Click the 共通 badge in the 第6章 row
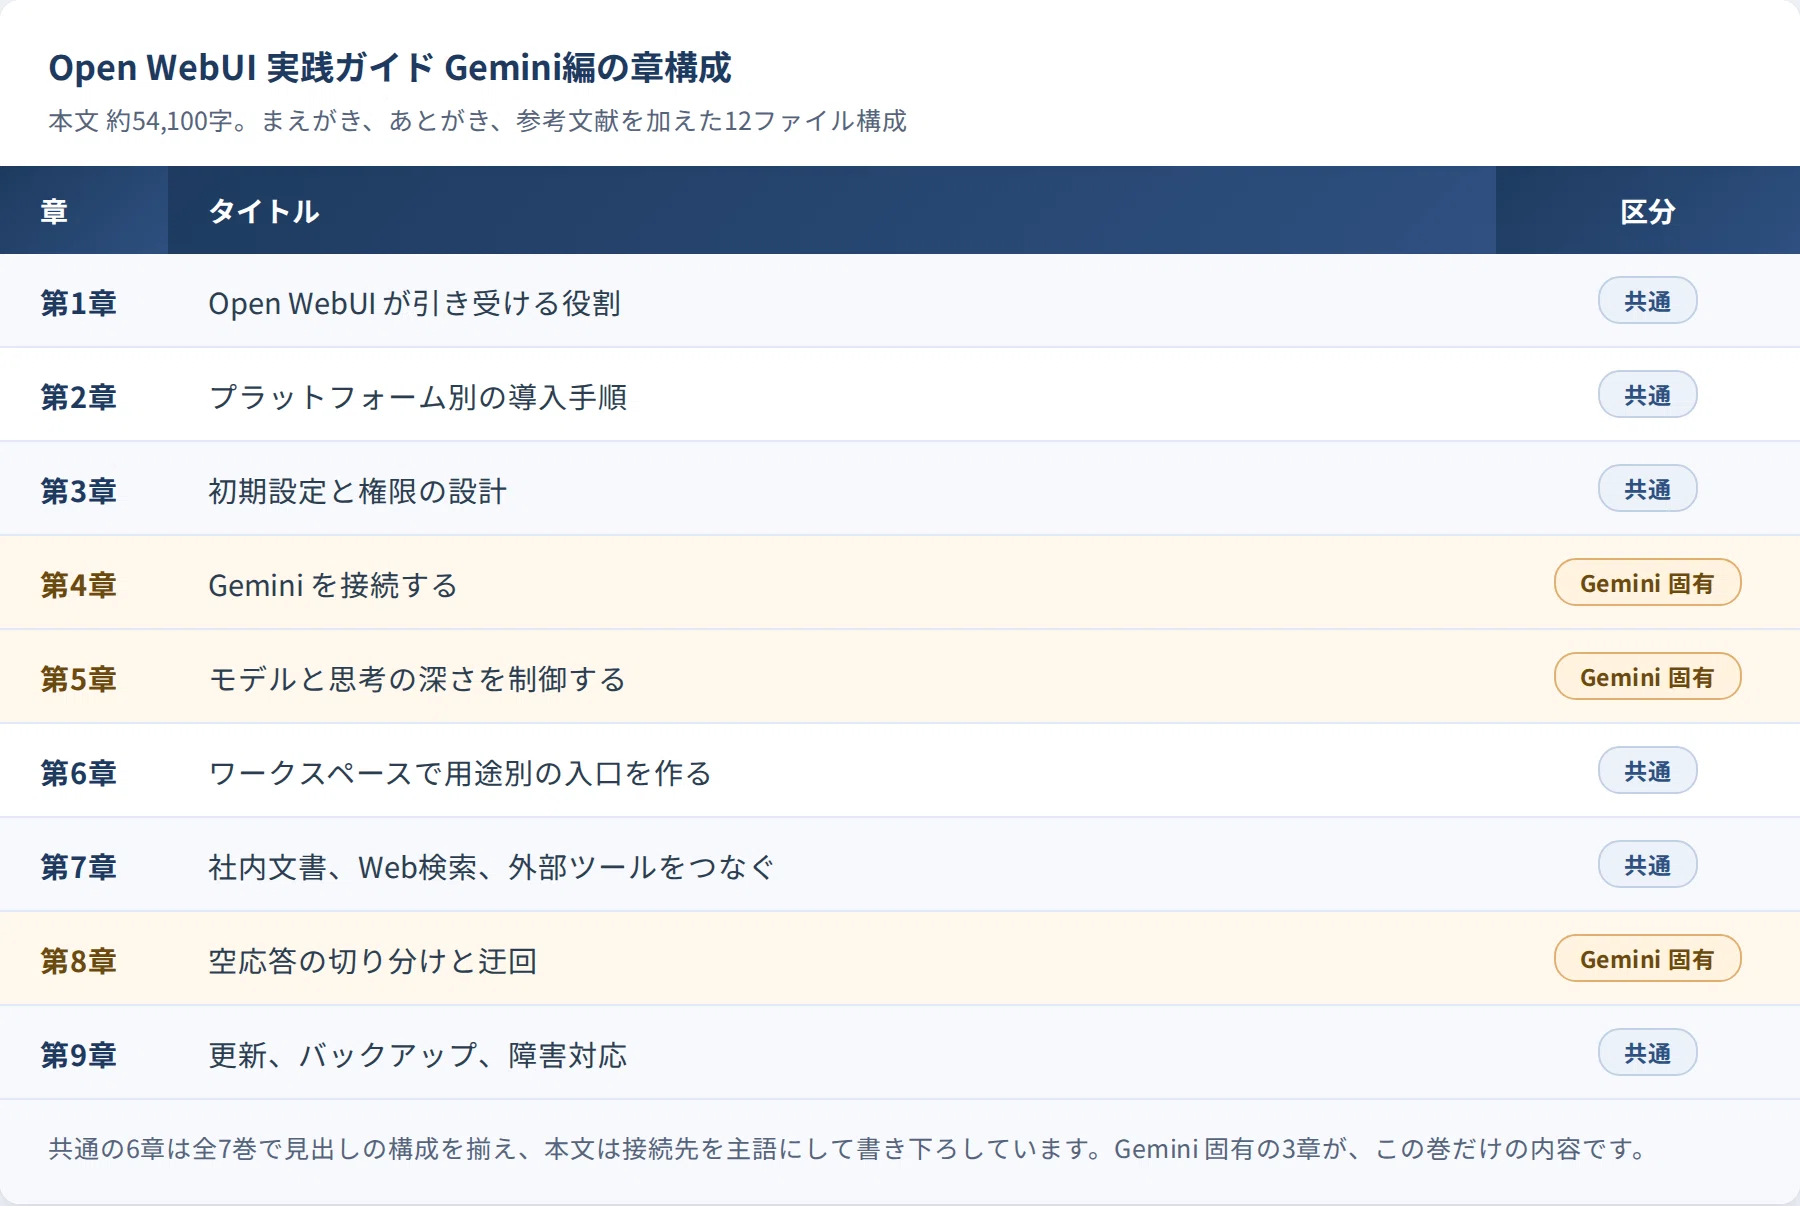 [x=1648, y=770]
